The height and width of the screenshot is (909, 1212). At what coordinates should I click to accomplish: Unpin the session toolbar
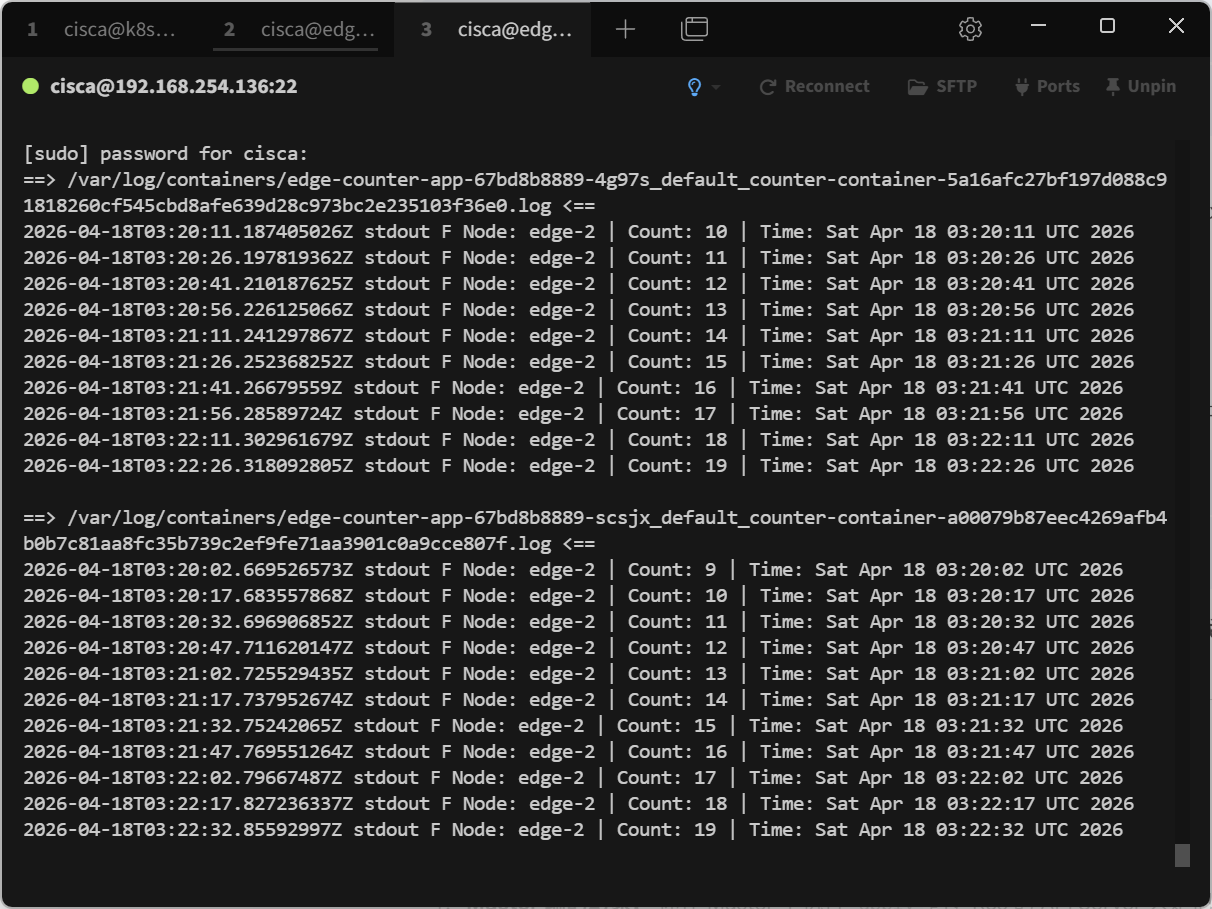[x=1140, y=87]
